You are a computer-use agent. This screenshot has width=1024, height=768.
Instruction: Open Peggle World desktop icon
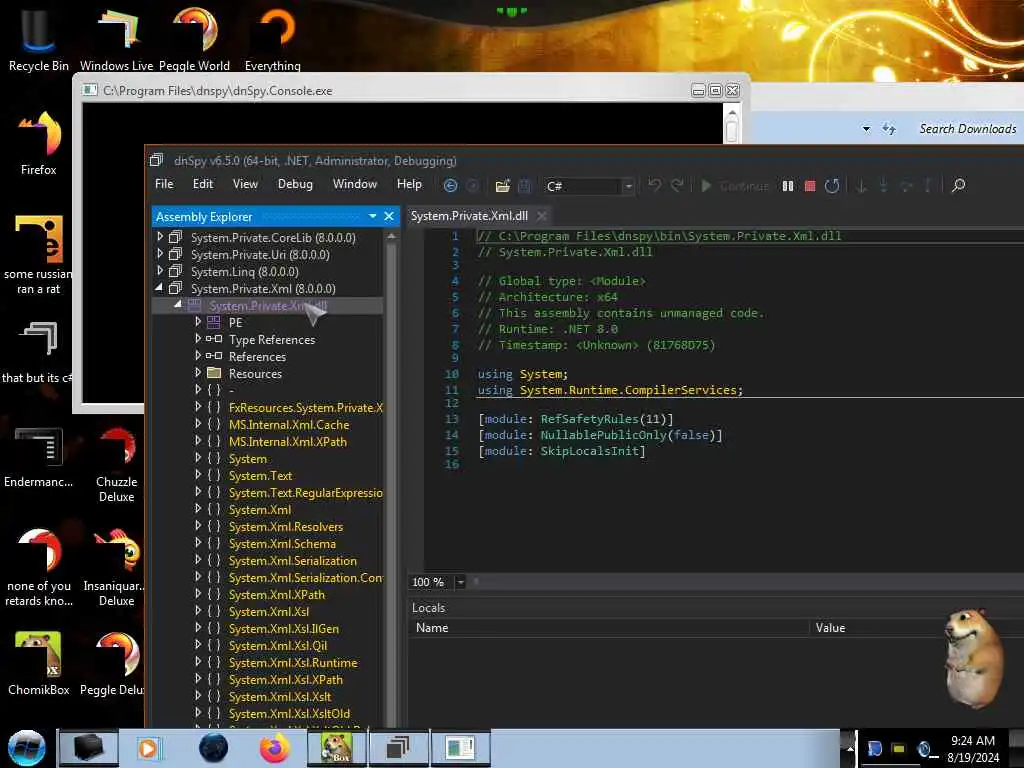point(195,38)
